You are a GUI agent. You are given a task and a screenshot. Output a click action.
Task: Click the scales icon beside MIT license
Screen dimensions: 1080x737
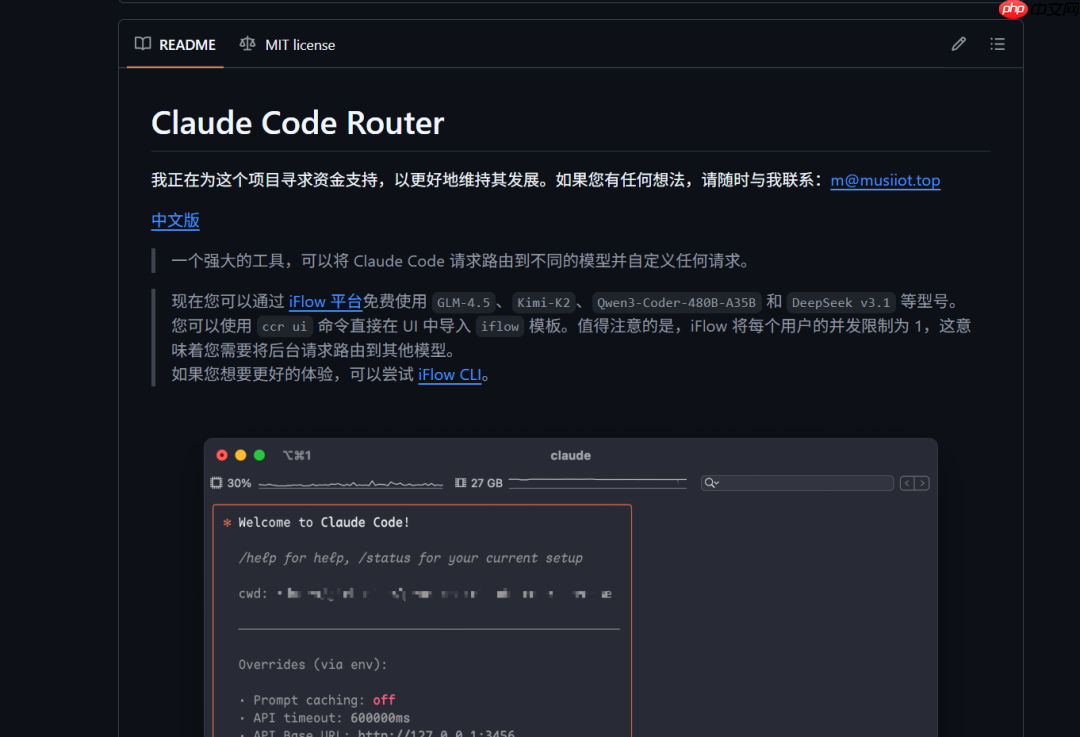(247, 44)
